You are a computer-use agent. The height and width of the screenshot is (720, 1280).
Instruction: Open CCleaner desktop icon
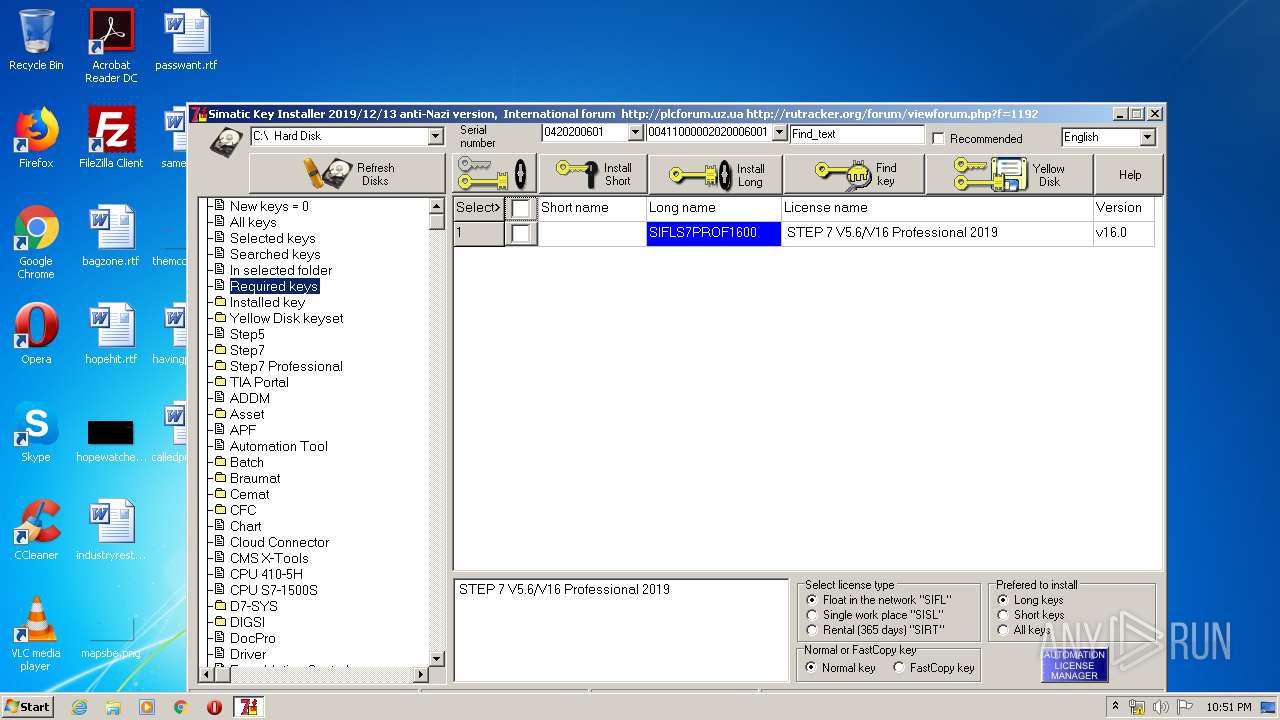click(36, 530)
